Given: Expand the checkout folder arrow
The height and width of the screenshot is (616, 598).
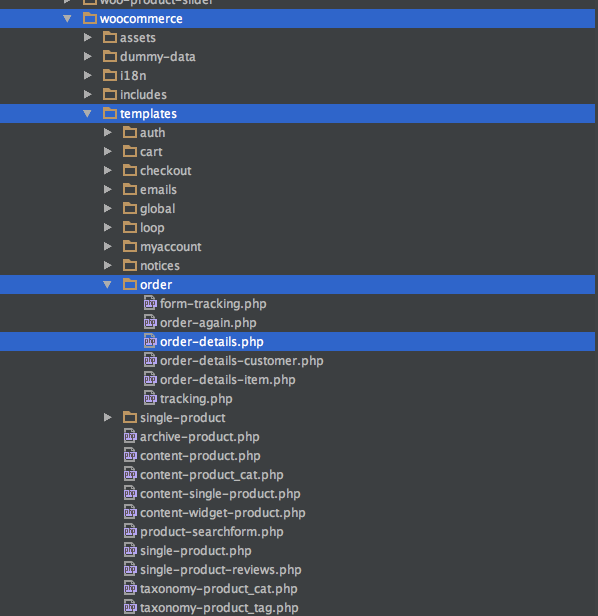Looking at the screenshot, I should pyautogui.click(x=108, y=170).
